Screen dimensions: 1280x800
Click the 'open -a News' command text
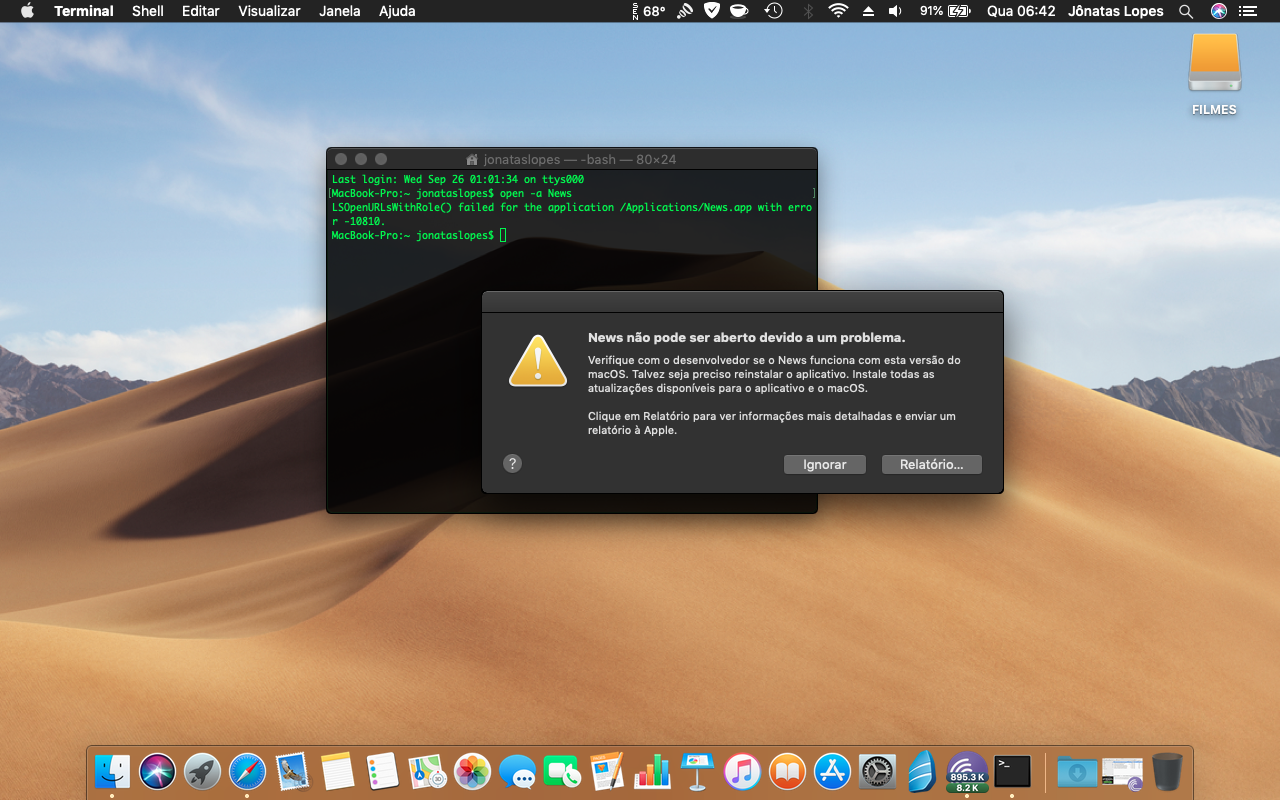pyautogui.click(x=536, y=193)
